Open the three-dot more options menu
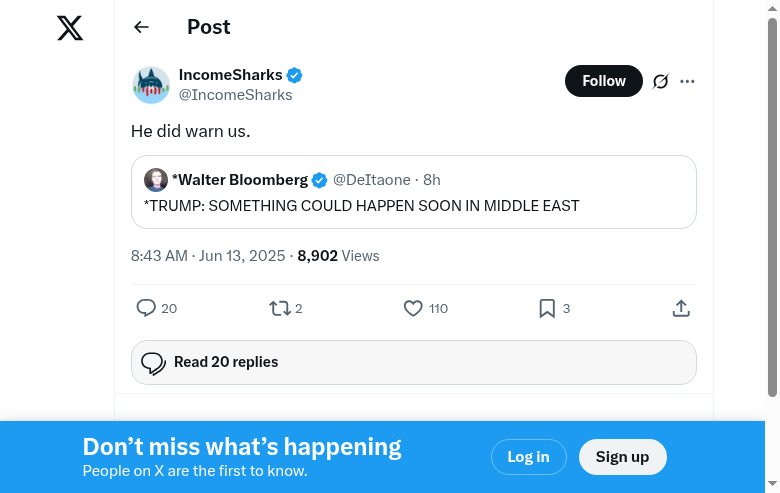This screenshot has height=493, width=780. point(687,81)
